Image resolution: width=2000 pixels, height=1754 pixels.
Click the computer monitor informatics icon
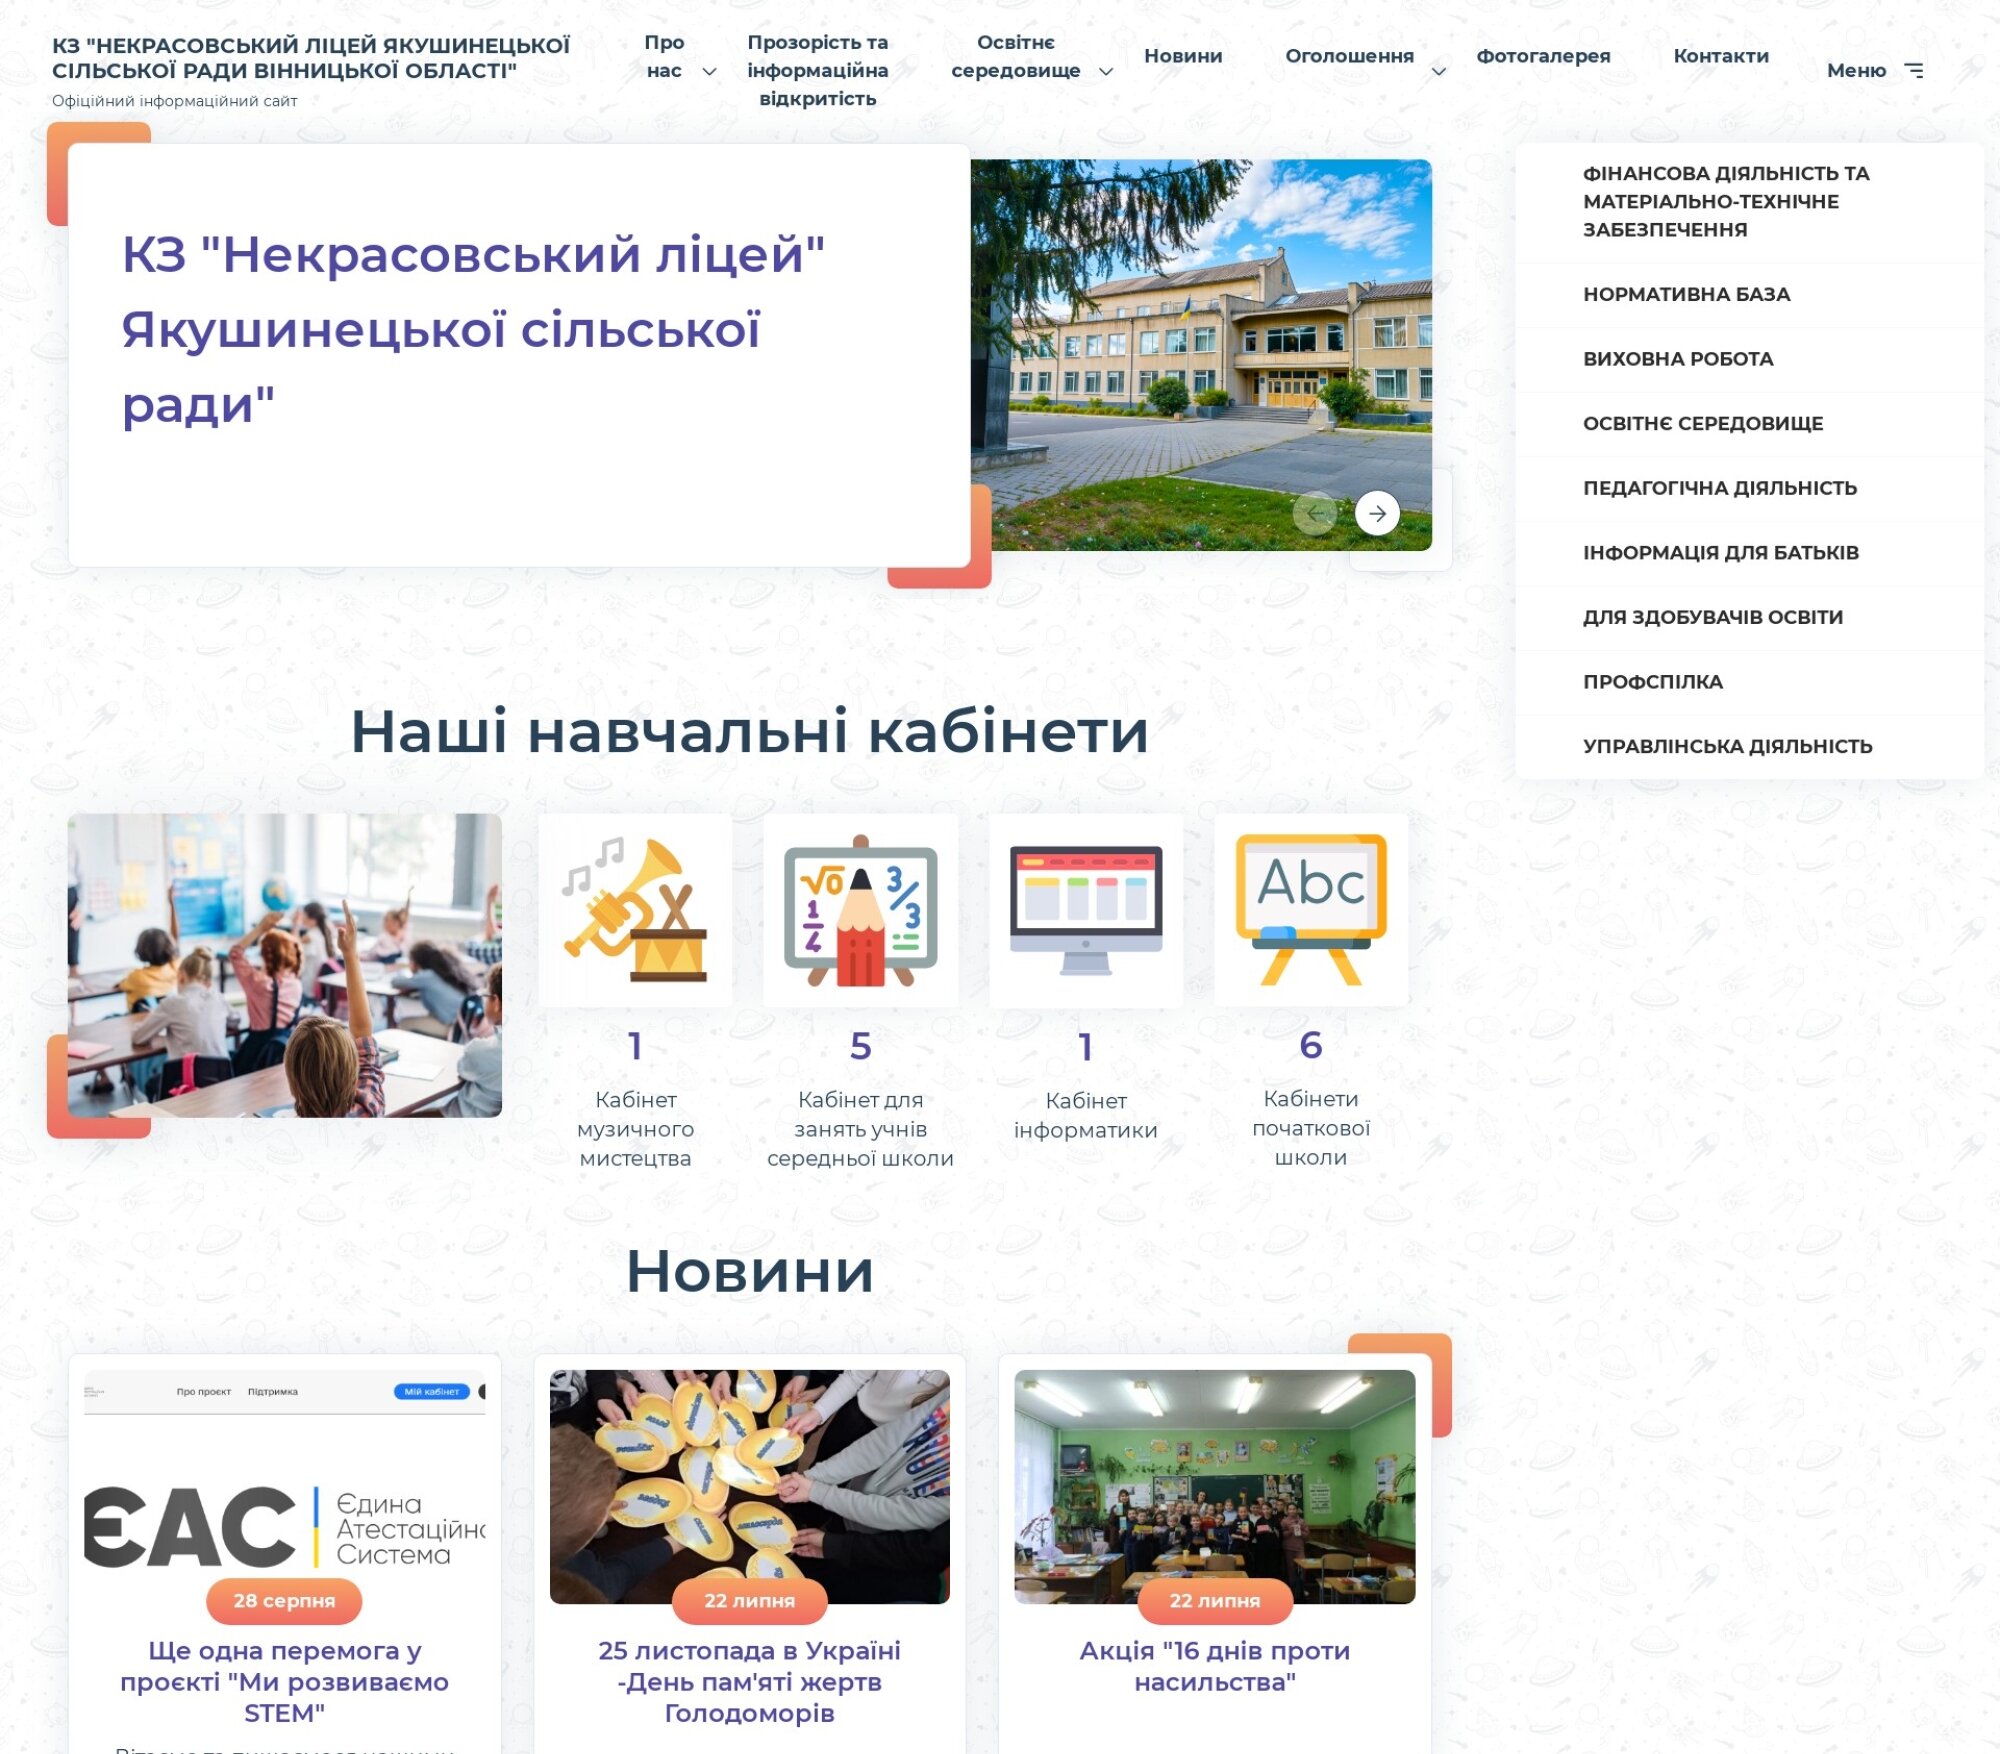tap(1086, 910)
